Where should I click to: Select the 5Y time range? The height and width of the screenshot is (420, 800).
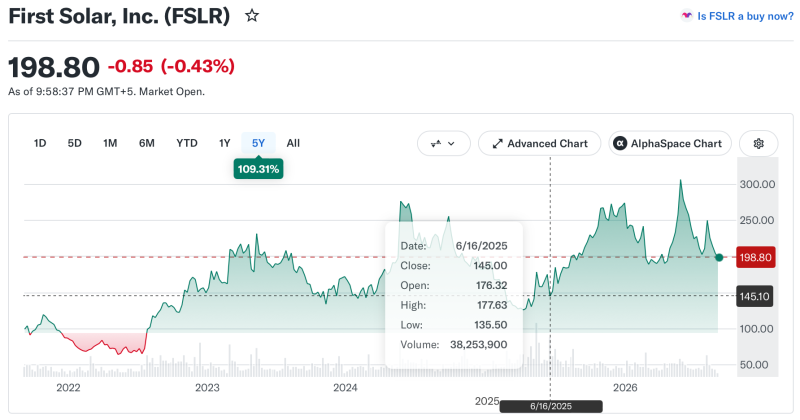[259, 143]
